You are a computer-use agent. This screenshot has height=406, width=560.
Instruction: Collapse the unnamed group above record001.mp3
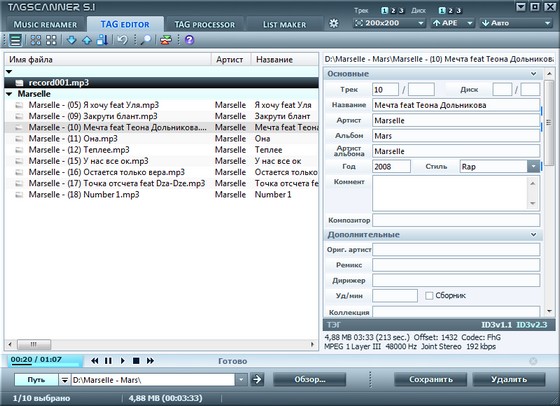click(x=9, y=71)
